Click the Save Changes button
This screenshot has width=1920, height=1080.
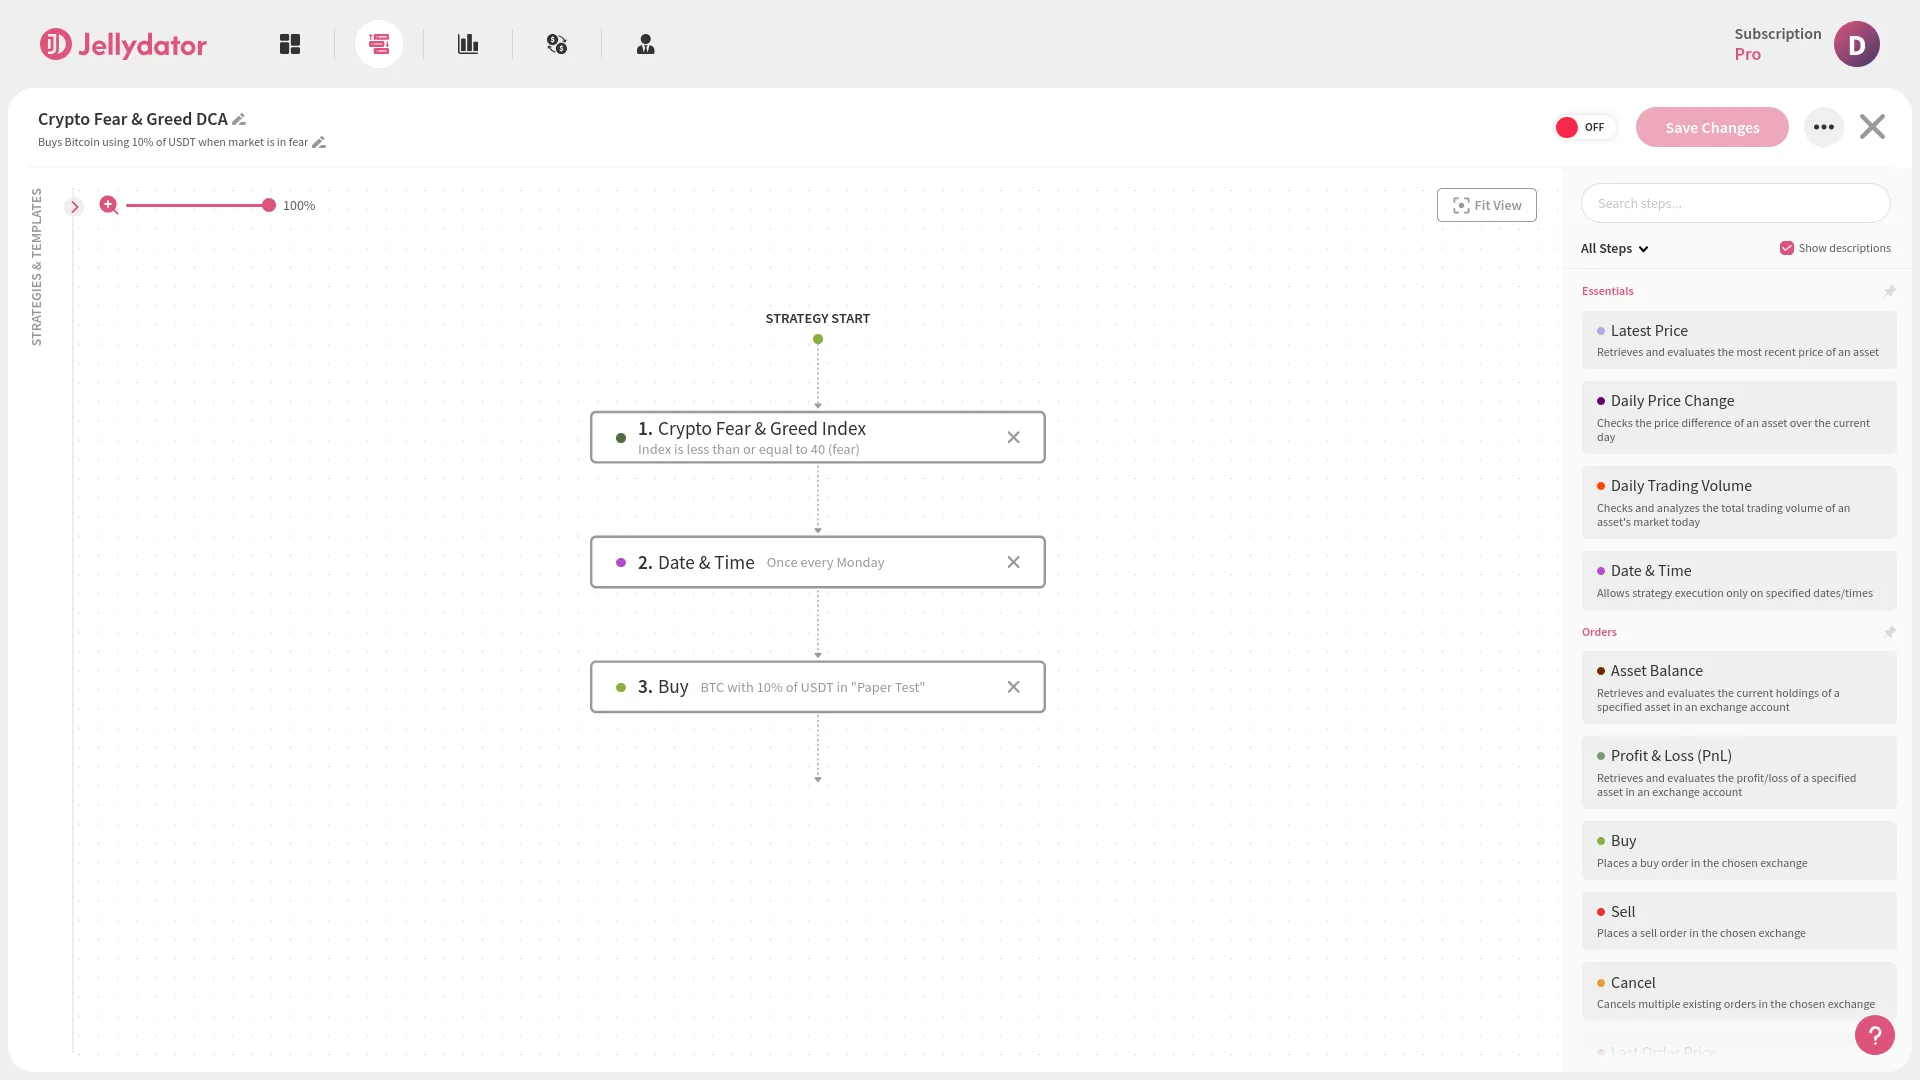click(x=1711, y=127)
